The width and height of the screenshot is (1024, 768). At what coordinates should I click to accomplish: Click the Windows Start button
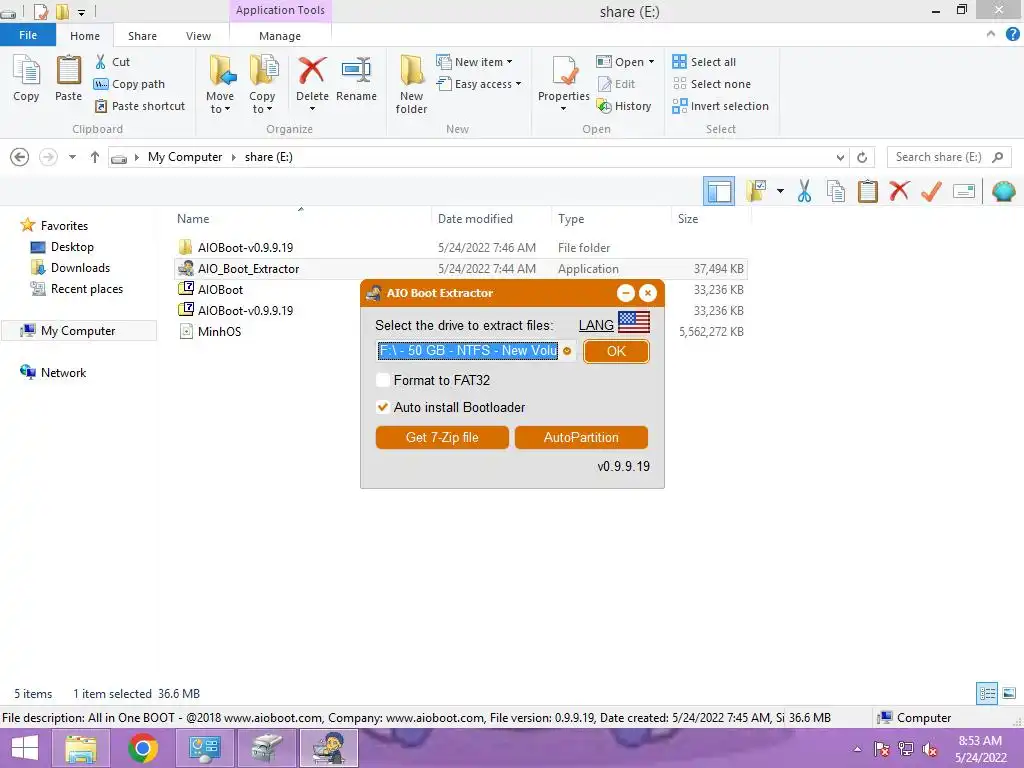point(25,748)
